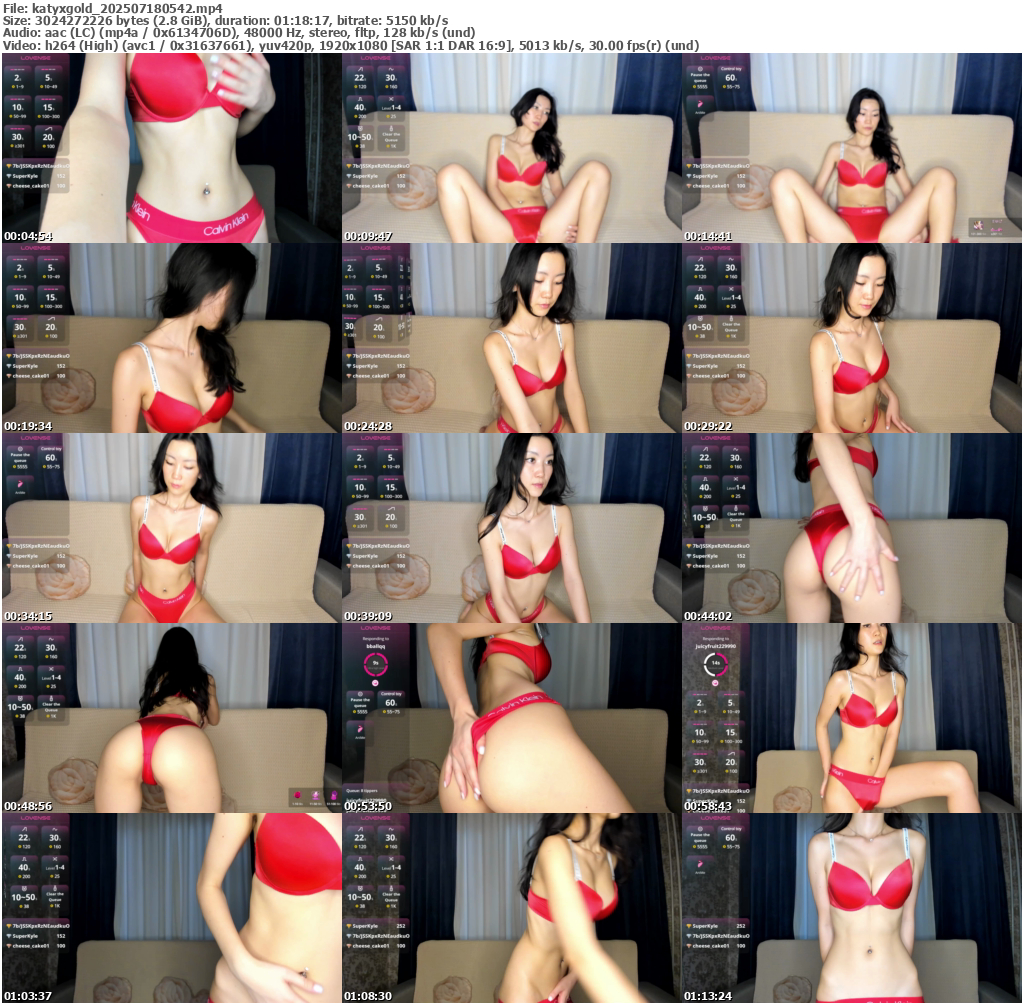This screenshot has height=1003, width=1024.
Task: Click the Video line with h264 (High)
Action: 351,45
